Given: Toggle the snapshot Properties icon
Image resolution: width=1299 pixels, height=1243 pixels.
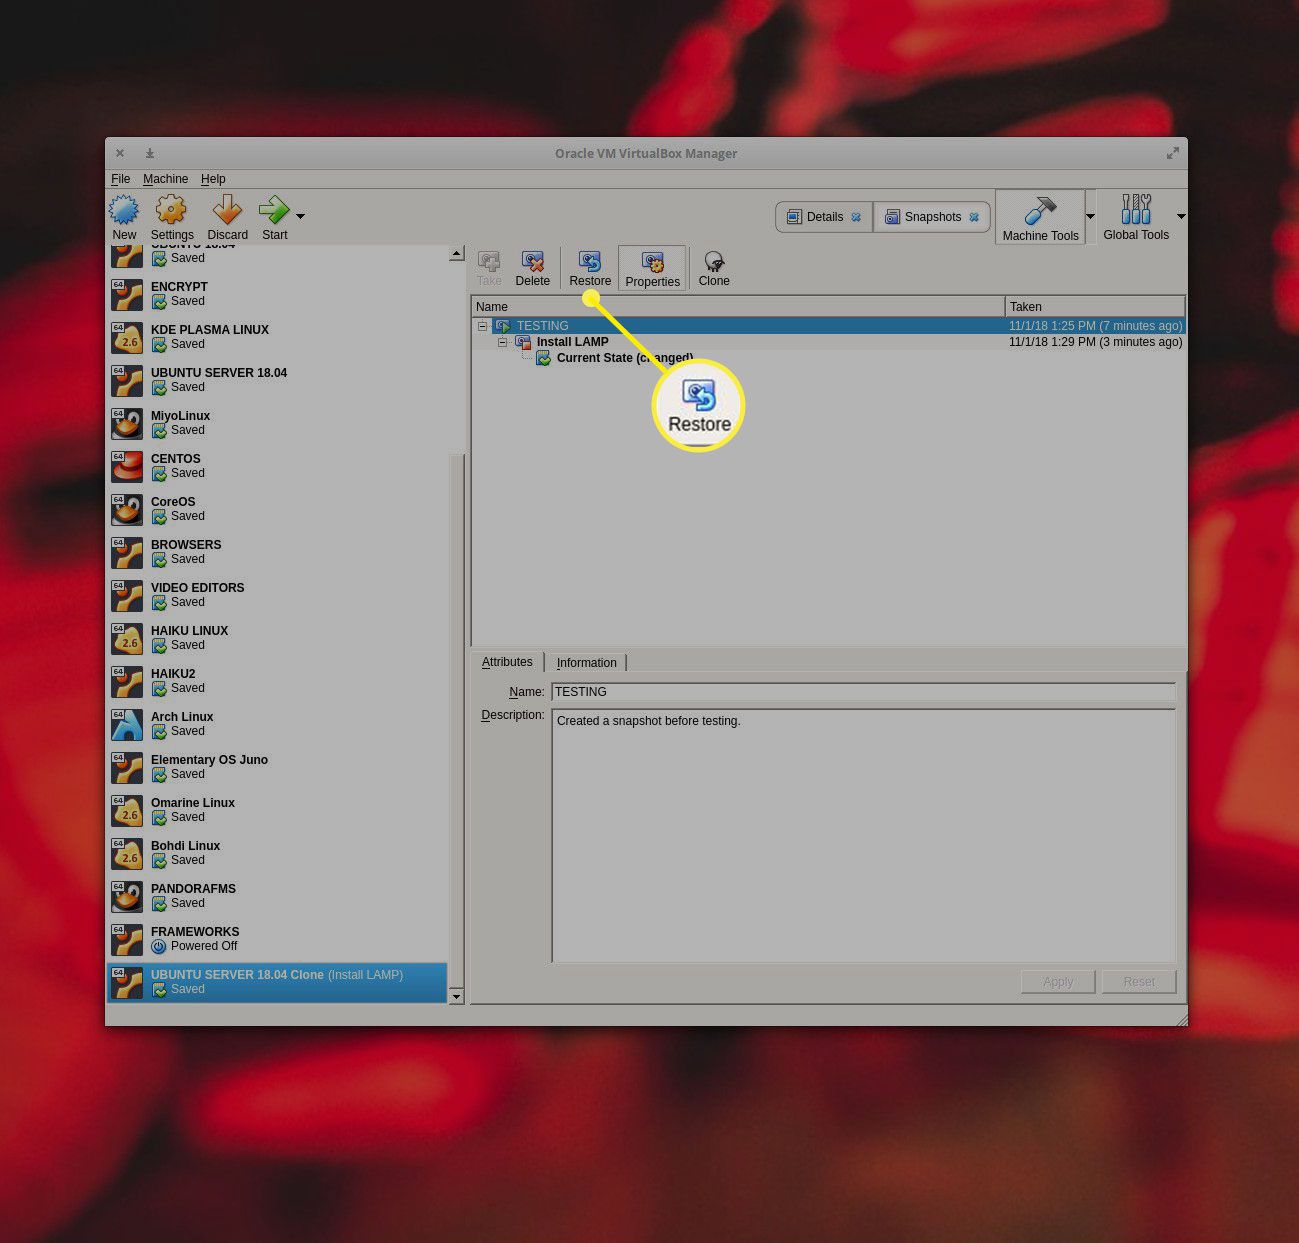Looking at the screenshot, I should 653,263.
